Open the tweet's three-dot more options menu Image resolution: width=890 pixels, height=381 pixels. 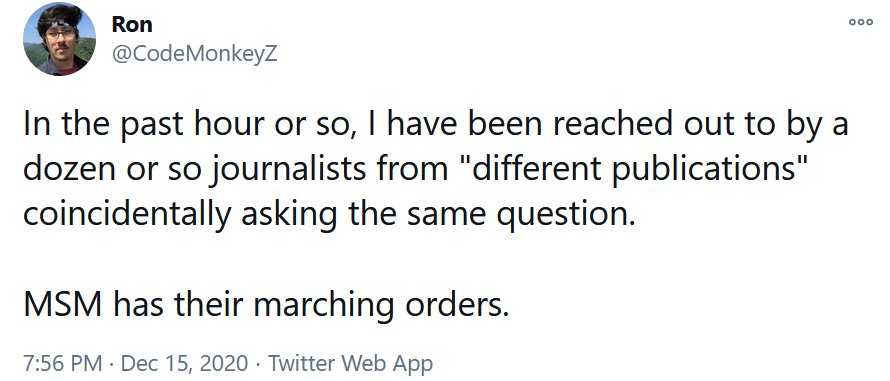tap(860, 22)
